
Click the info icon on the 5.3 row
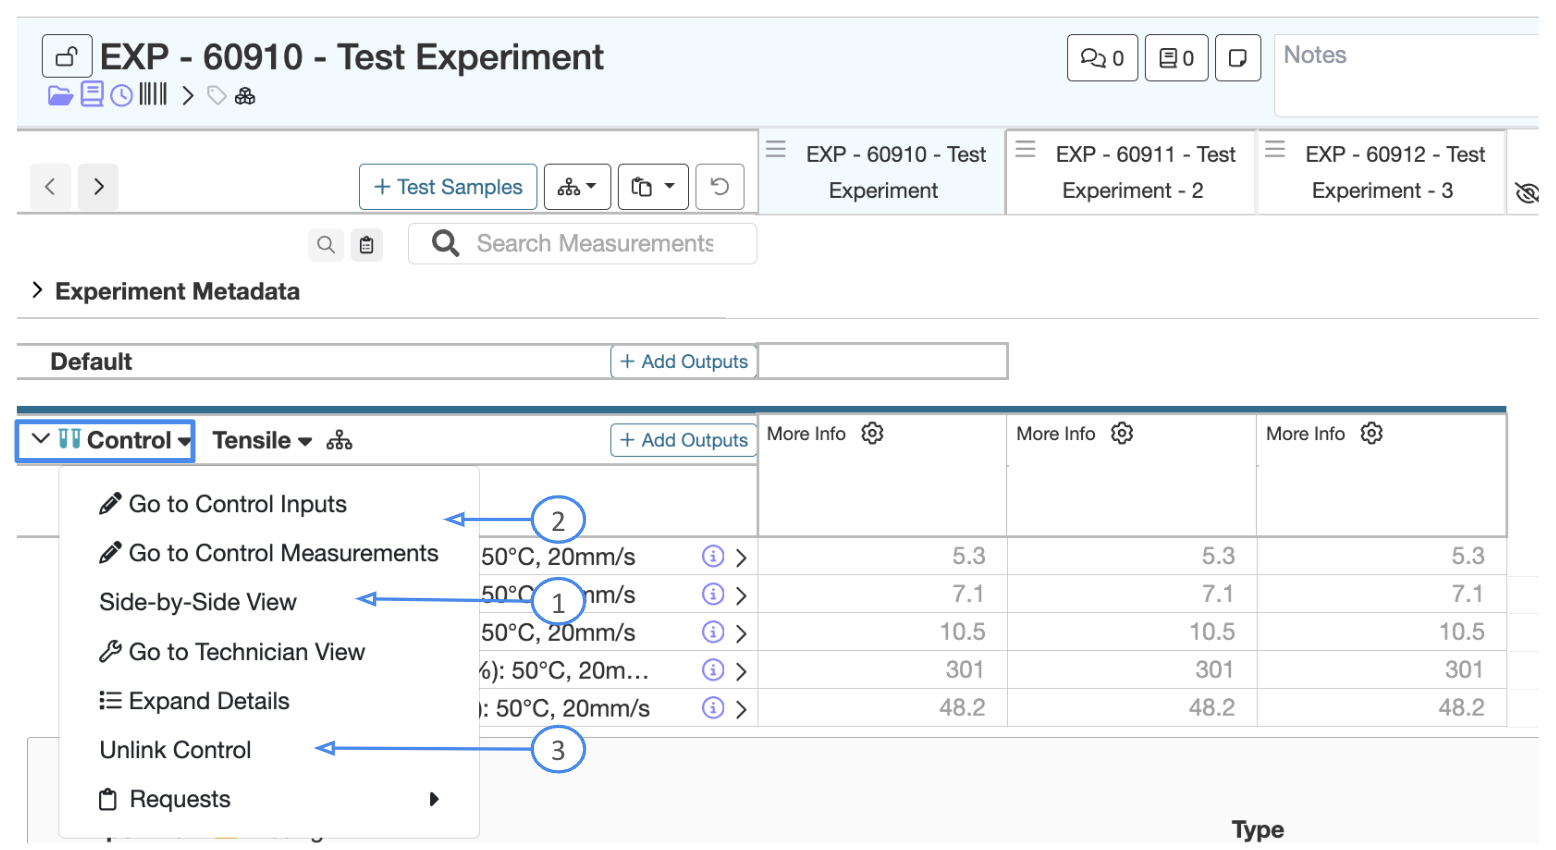pyautogui.click(x=713, y=556)
